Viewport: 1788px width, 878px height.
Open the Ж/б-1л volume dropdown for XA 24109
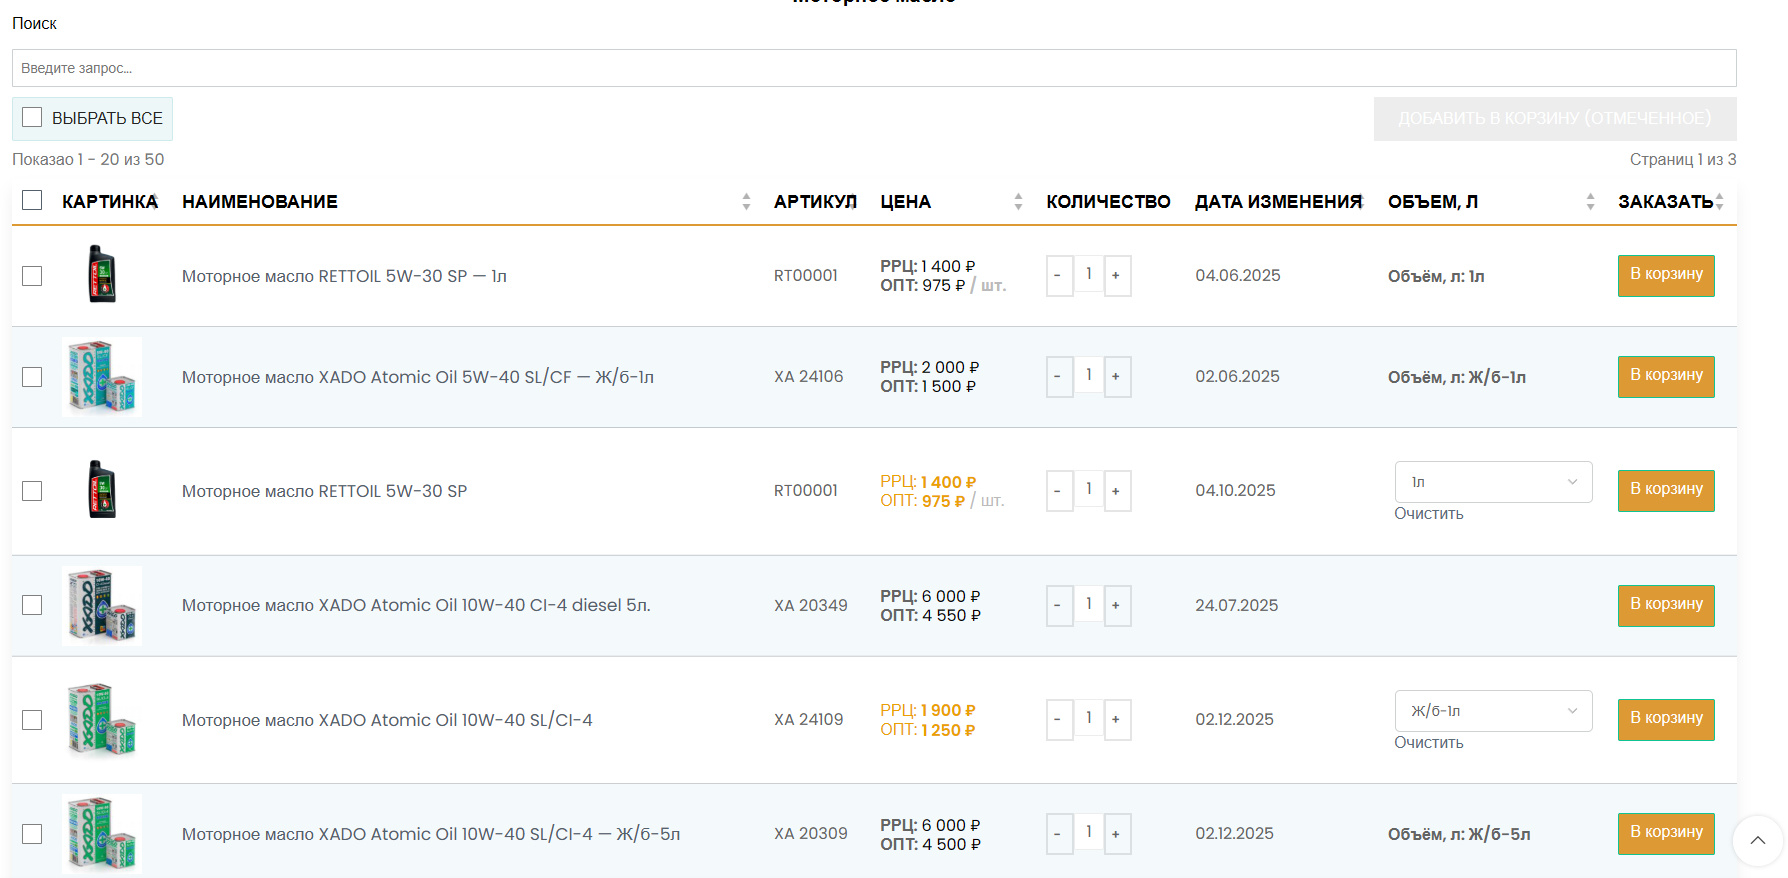click(x=1493, y=711)
